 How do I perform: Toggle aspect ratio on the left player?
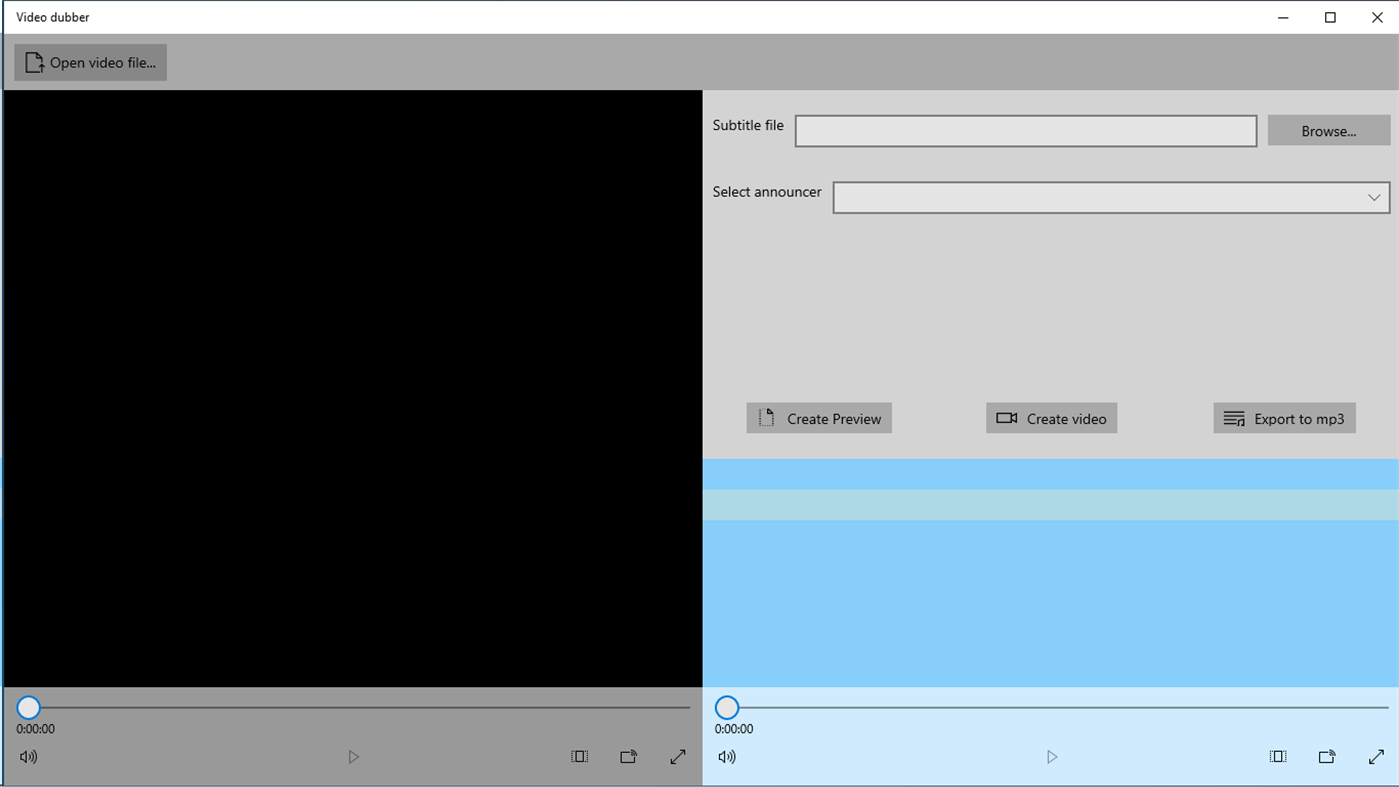pos(579,757)
